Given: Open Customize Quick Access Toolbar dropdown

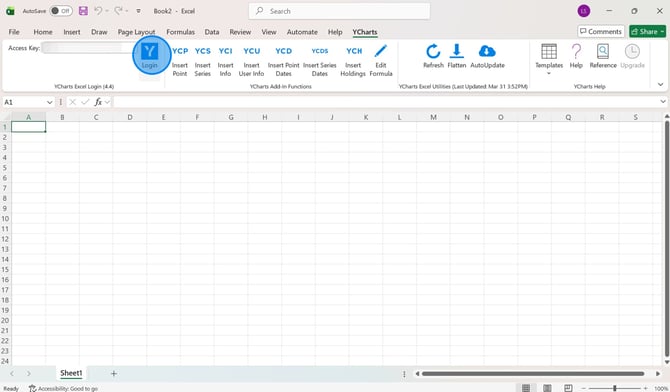Looking at the screenshot, I should (138, 11).
